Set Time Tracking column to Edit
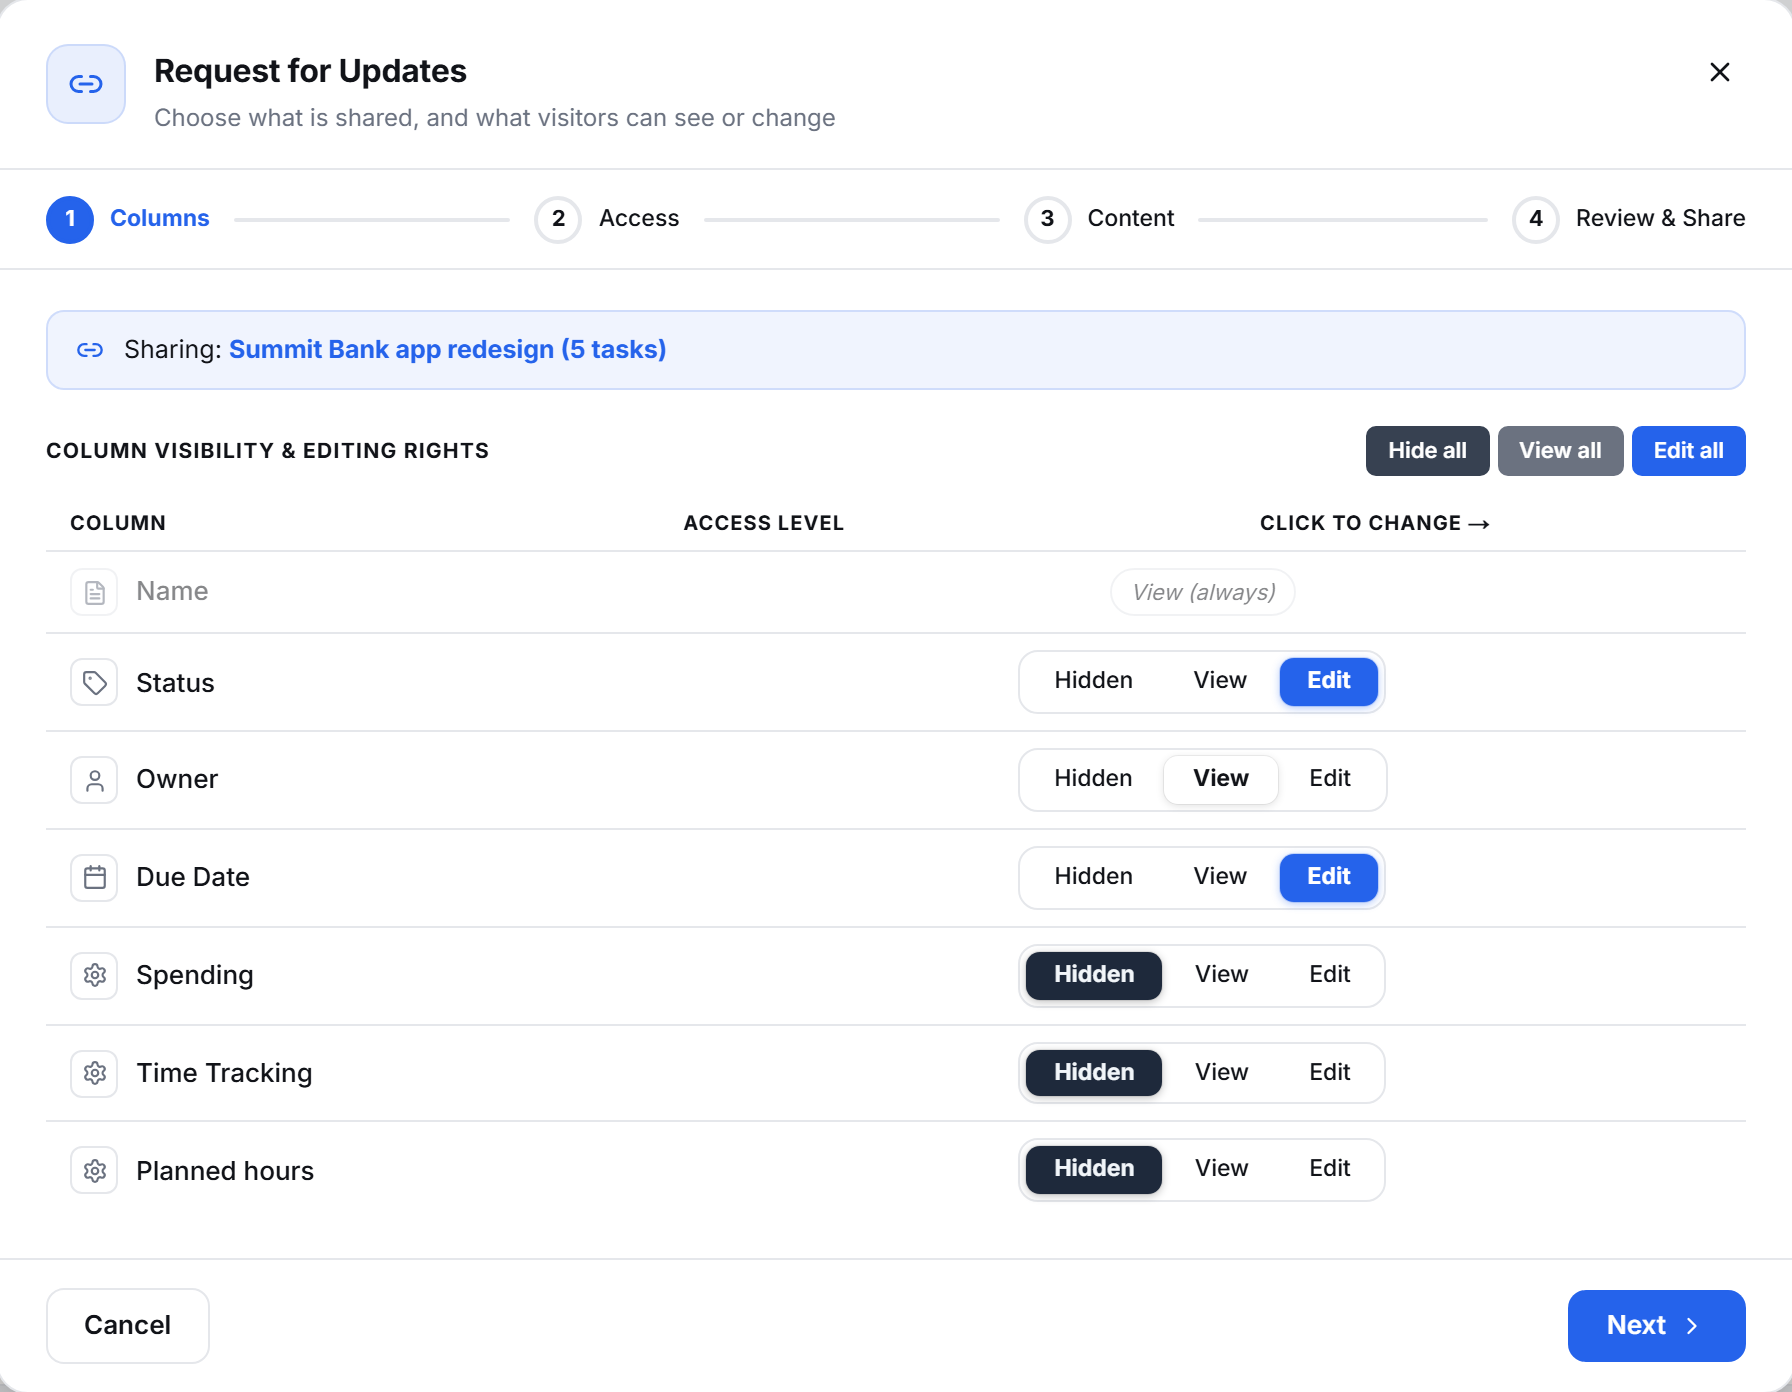This screenshot has height=1392, width=1792. [x=1330, y=1073]
